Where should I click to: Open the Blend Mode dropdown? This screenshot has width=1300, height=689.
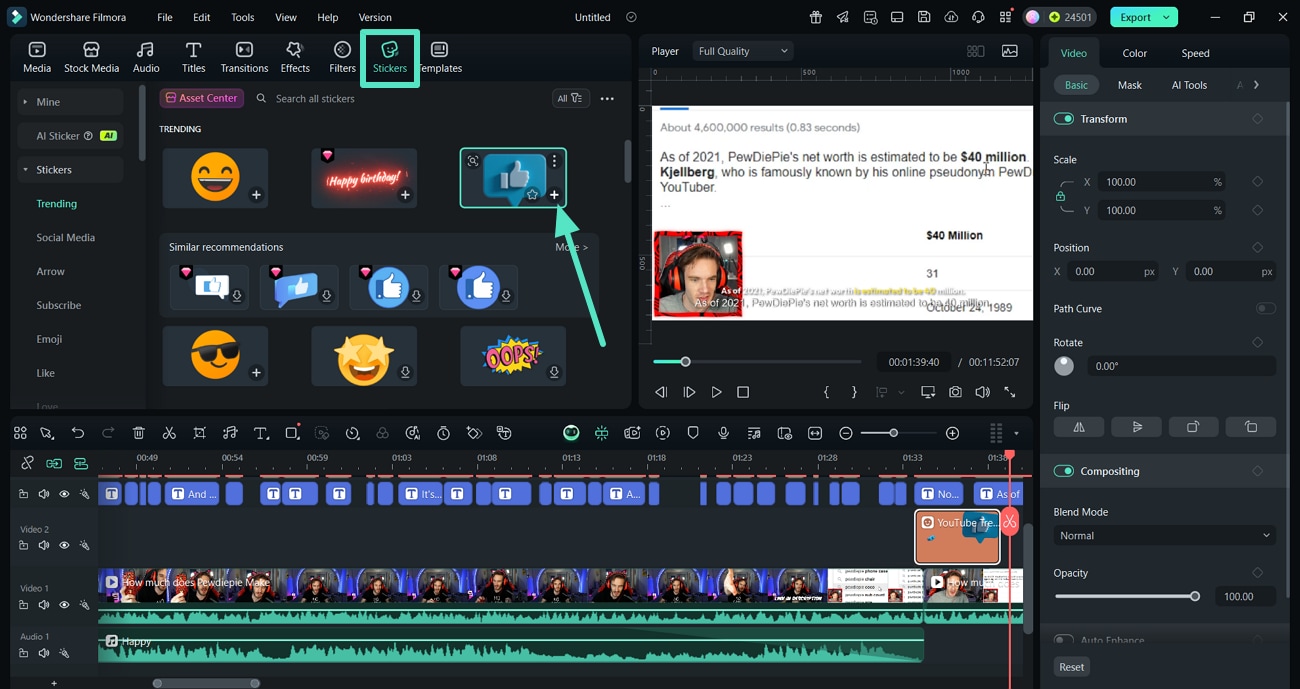pos(1164,536)
